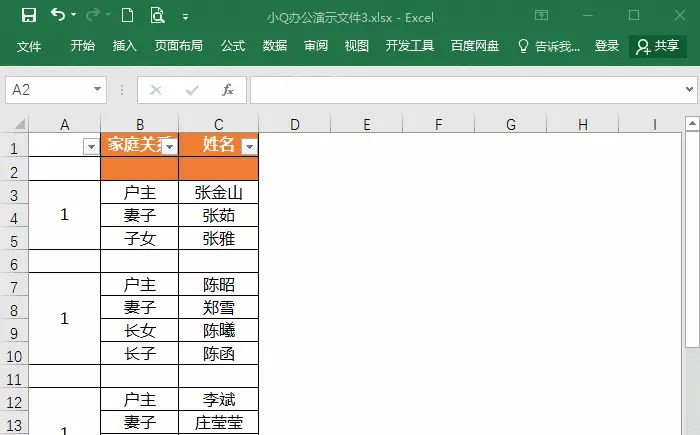Click cell containing 陈昭
Image resolution: width=700 pixels, height=435 pixels.
pos(219,284)
